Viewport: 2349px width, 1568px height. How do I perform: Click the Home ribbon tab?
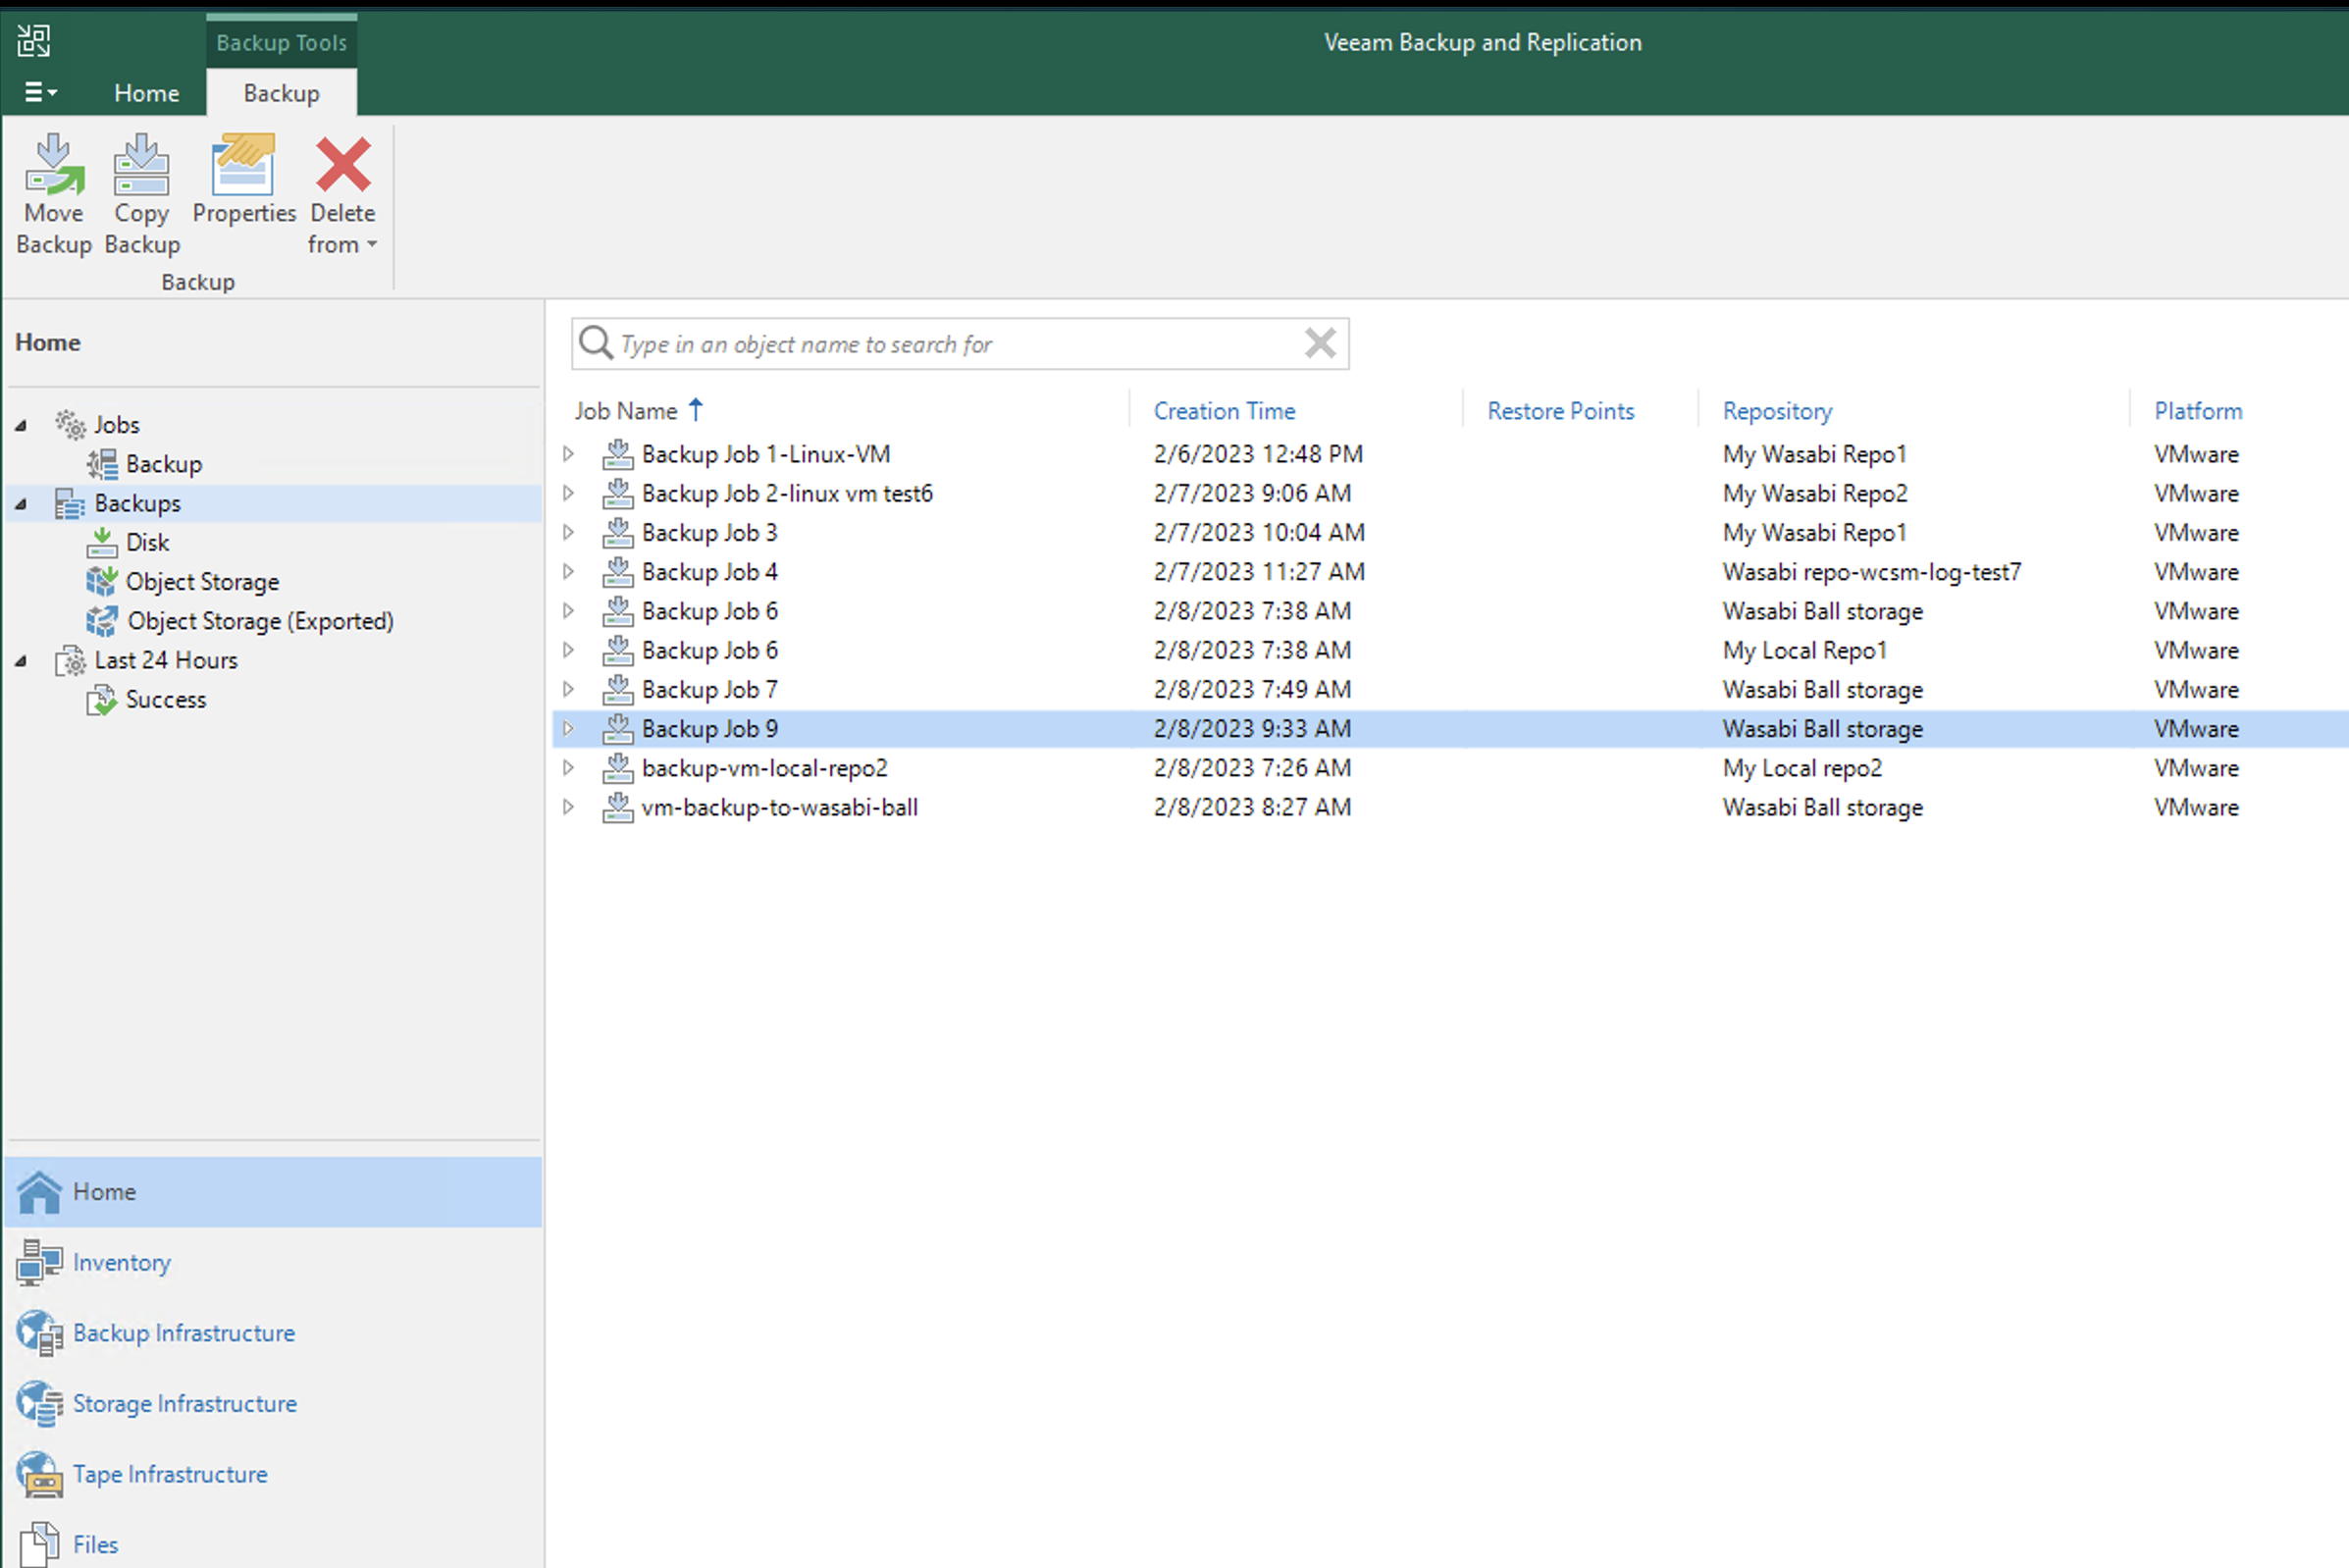(x=145, y=93)
